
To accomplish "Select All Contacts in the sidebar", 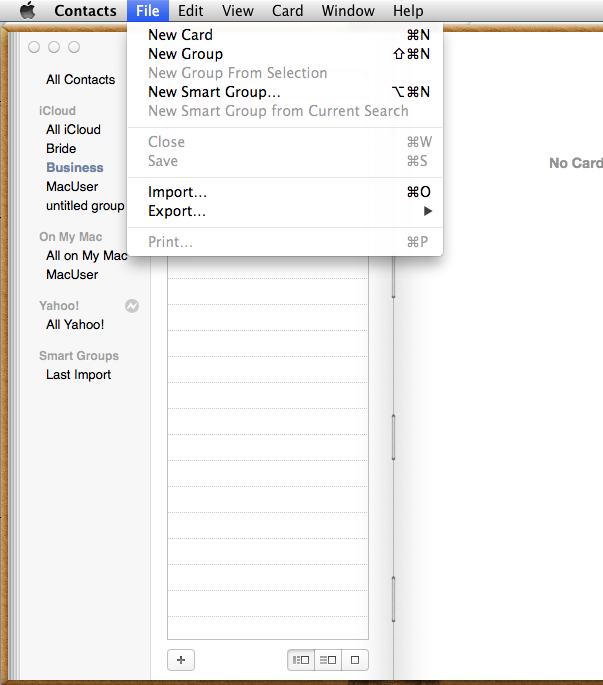I will [80, 80].
